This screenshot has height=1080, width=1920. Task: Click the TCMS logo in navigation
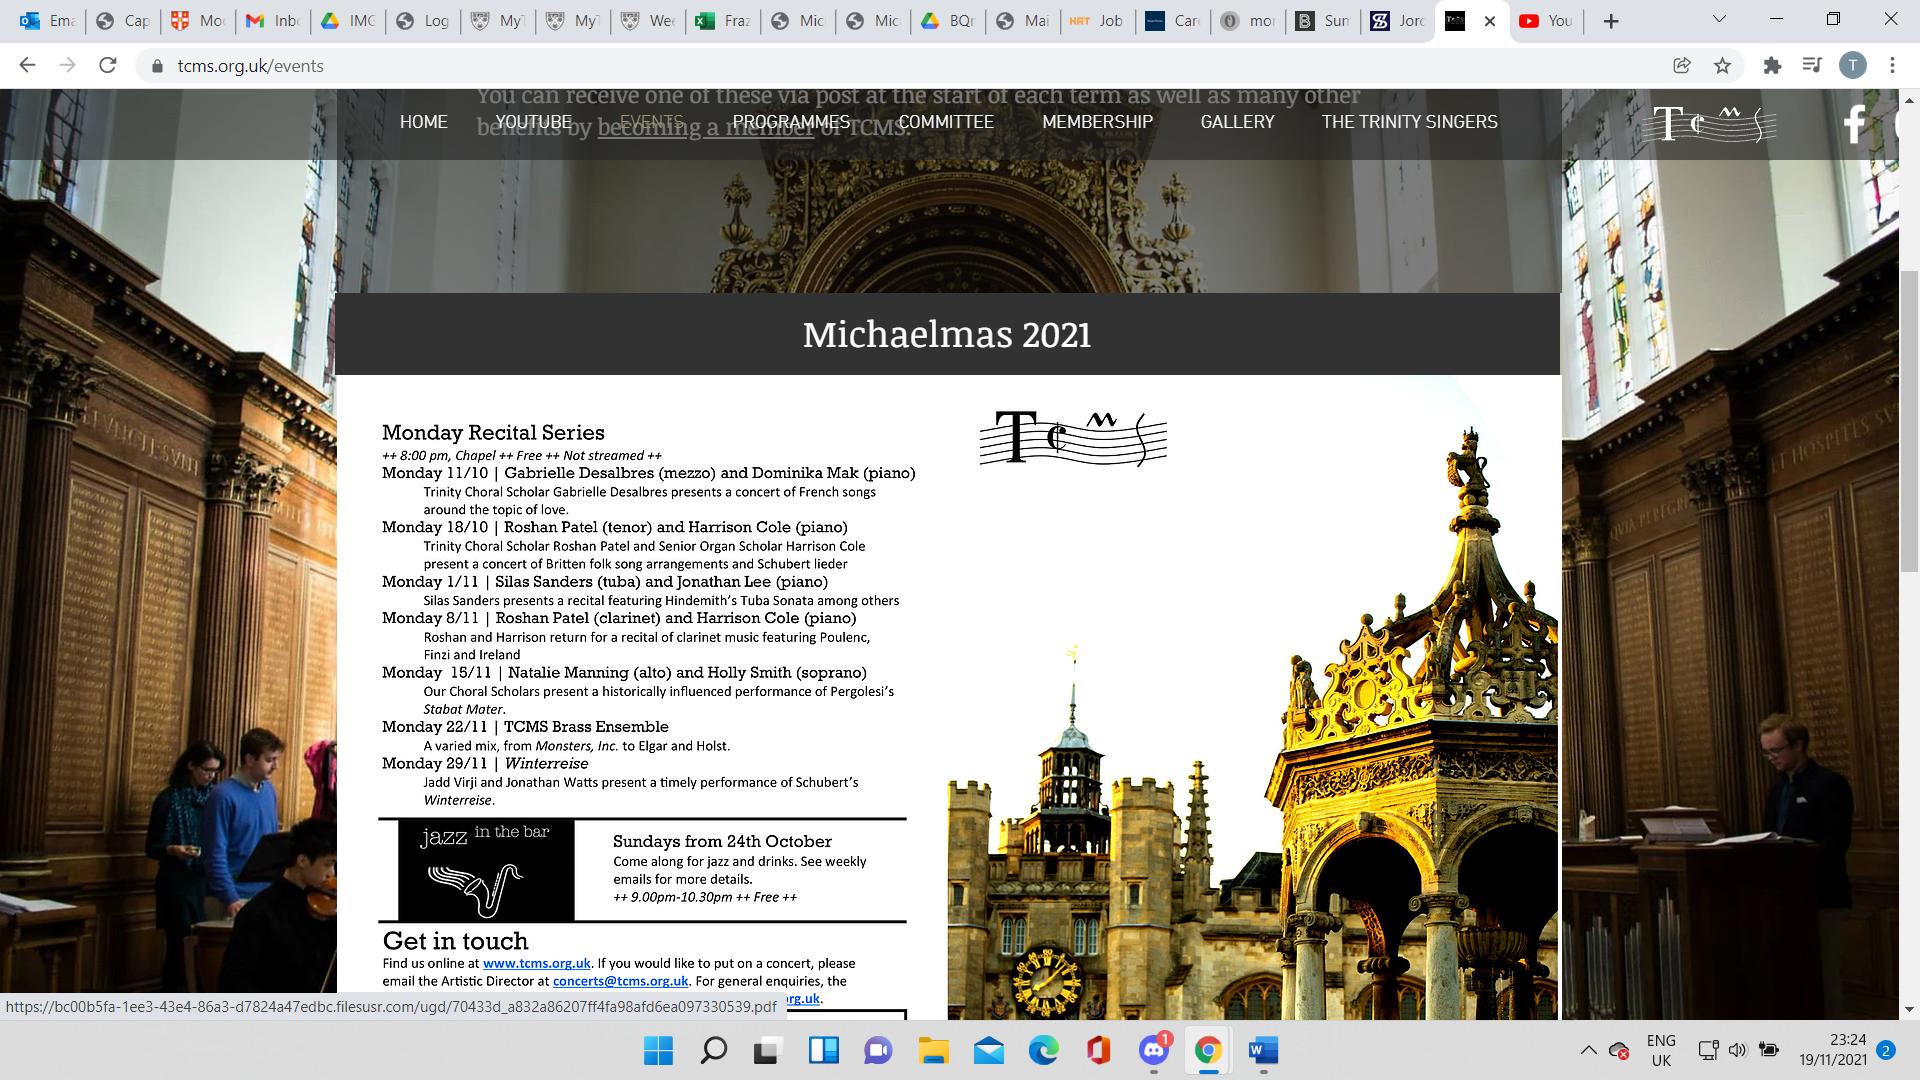pos(1708,124)
